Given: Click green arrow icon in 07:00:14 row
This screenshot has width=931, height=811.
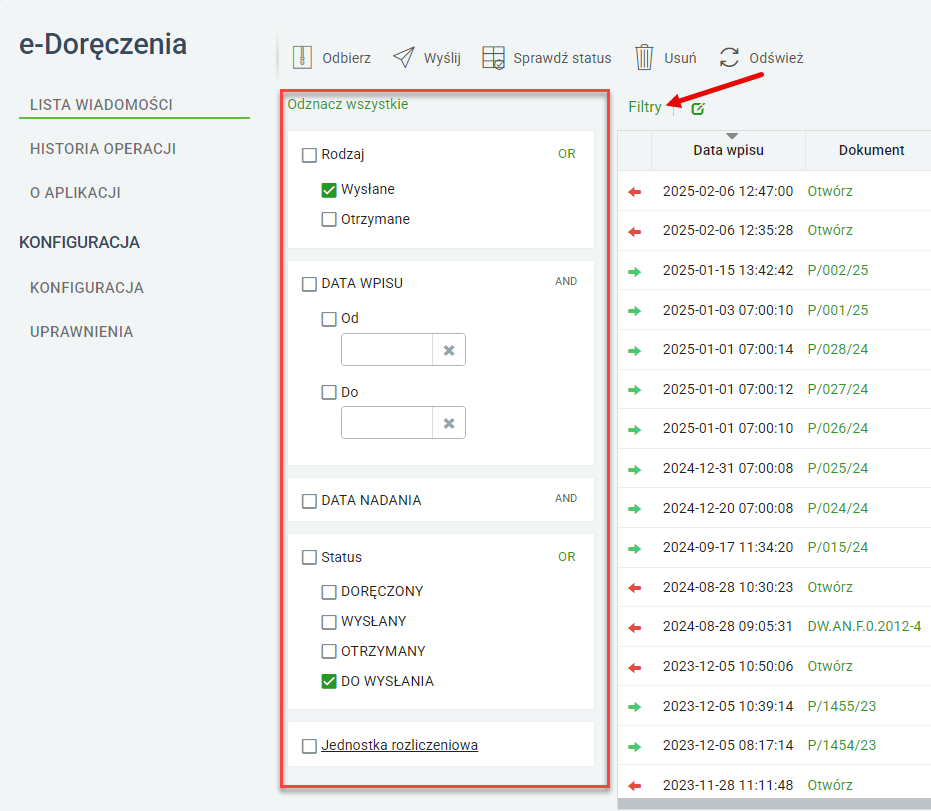Looking at the screenshot, I should (x=635, y=350).
